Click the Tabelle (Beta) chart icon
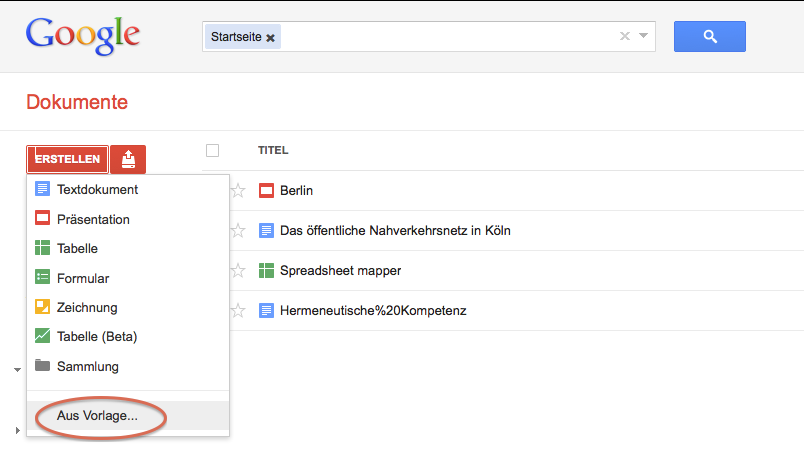The width and height of the screenshot is (804, 472). coord(42,336)
